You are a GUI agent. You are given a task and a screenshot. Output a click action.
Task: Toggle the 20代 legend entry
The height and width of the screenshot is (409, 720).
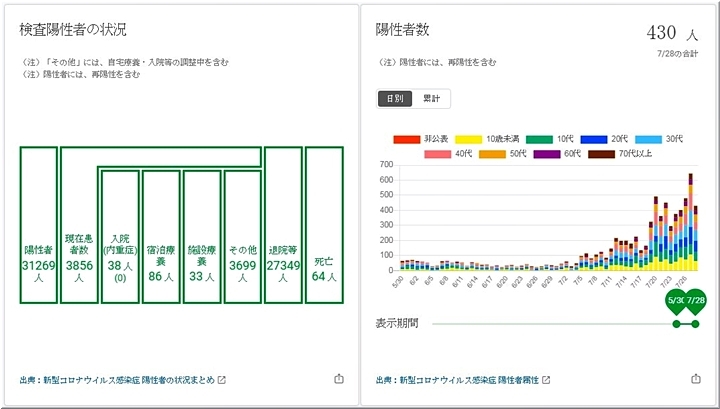pos(608,139)
